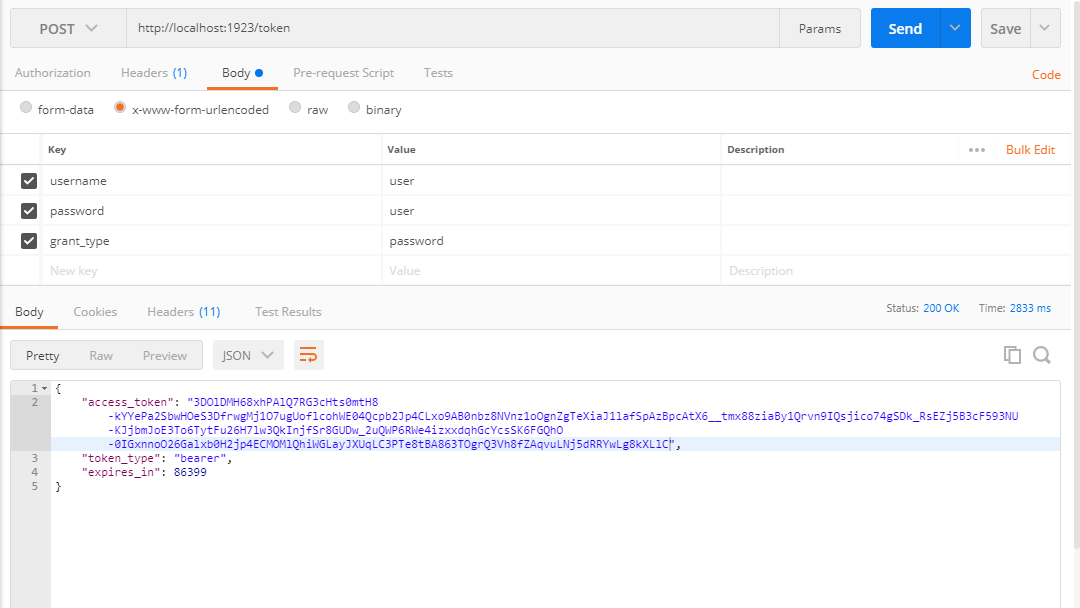Fill the empty Value field of new row

pos(551,271)
